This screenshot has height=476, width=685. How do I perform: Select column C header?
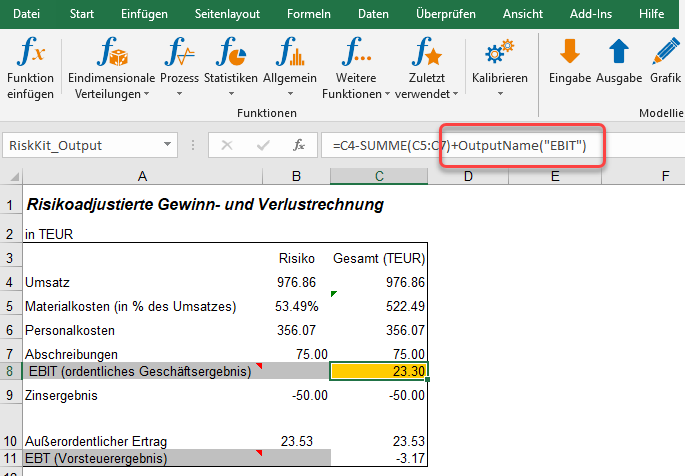tap(379, 176)
